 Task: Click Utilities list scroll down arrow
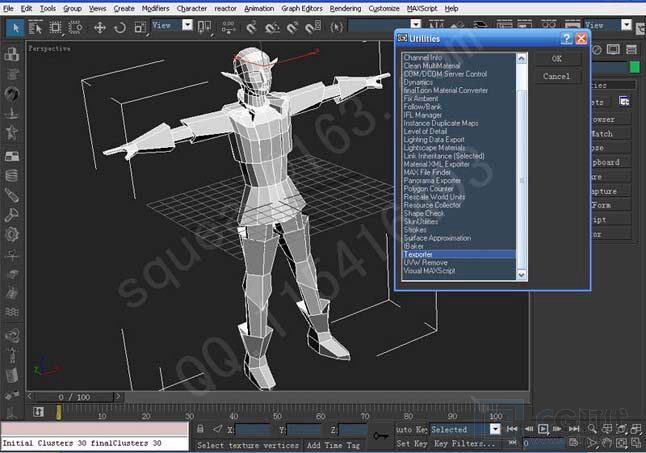[521, 275]
